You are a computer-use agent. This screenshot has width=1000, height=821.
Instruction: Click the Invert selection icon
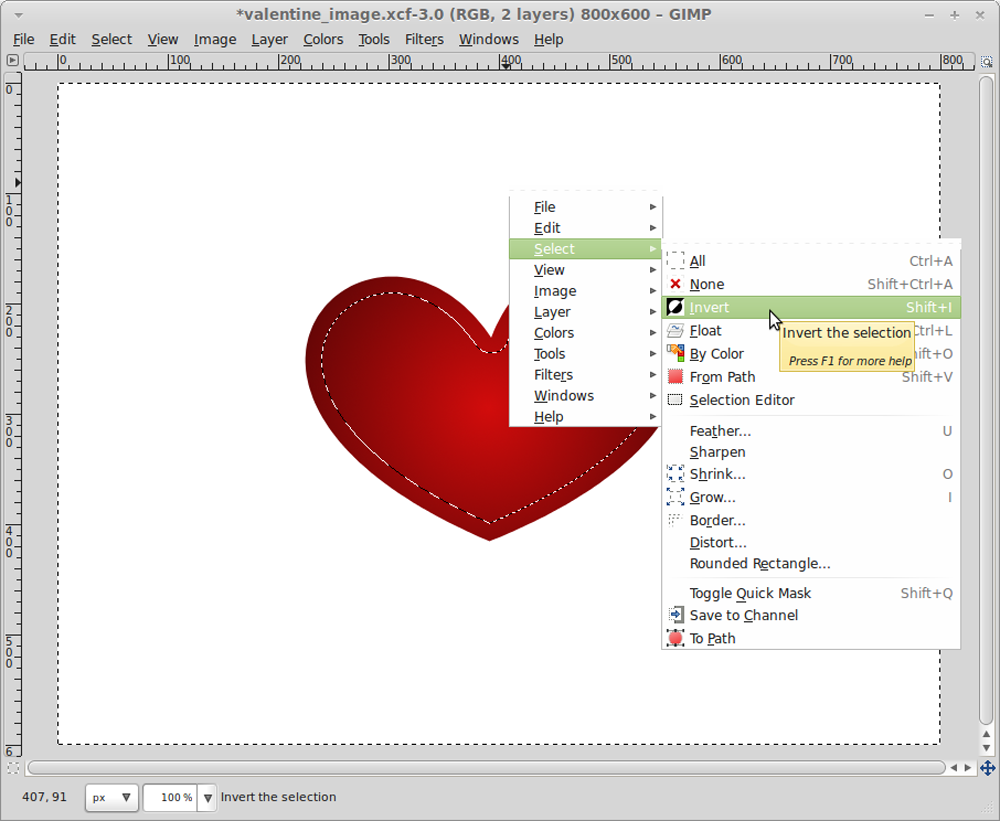[675, 307]
